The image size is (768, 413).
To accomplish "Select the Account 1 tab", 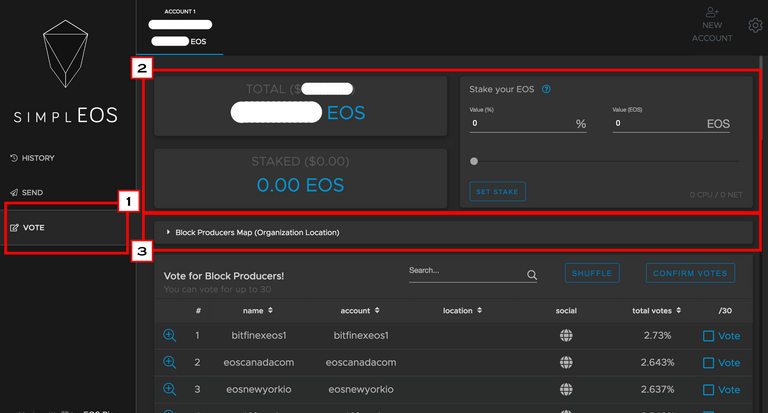I will [x=180, y=27].
